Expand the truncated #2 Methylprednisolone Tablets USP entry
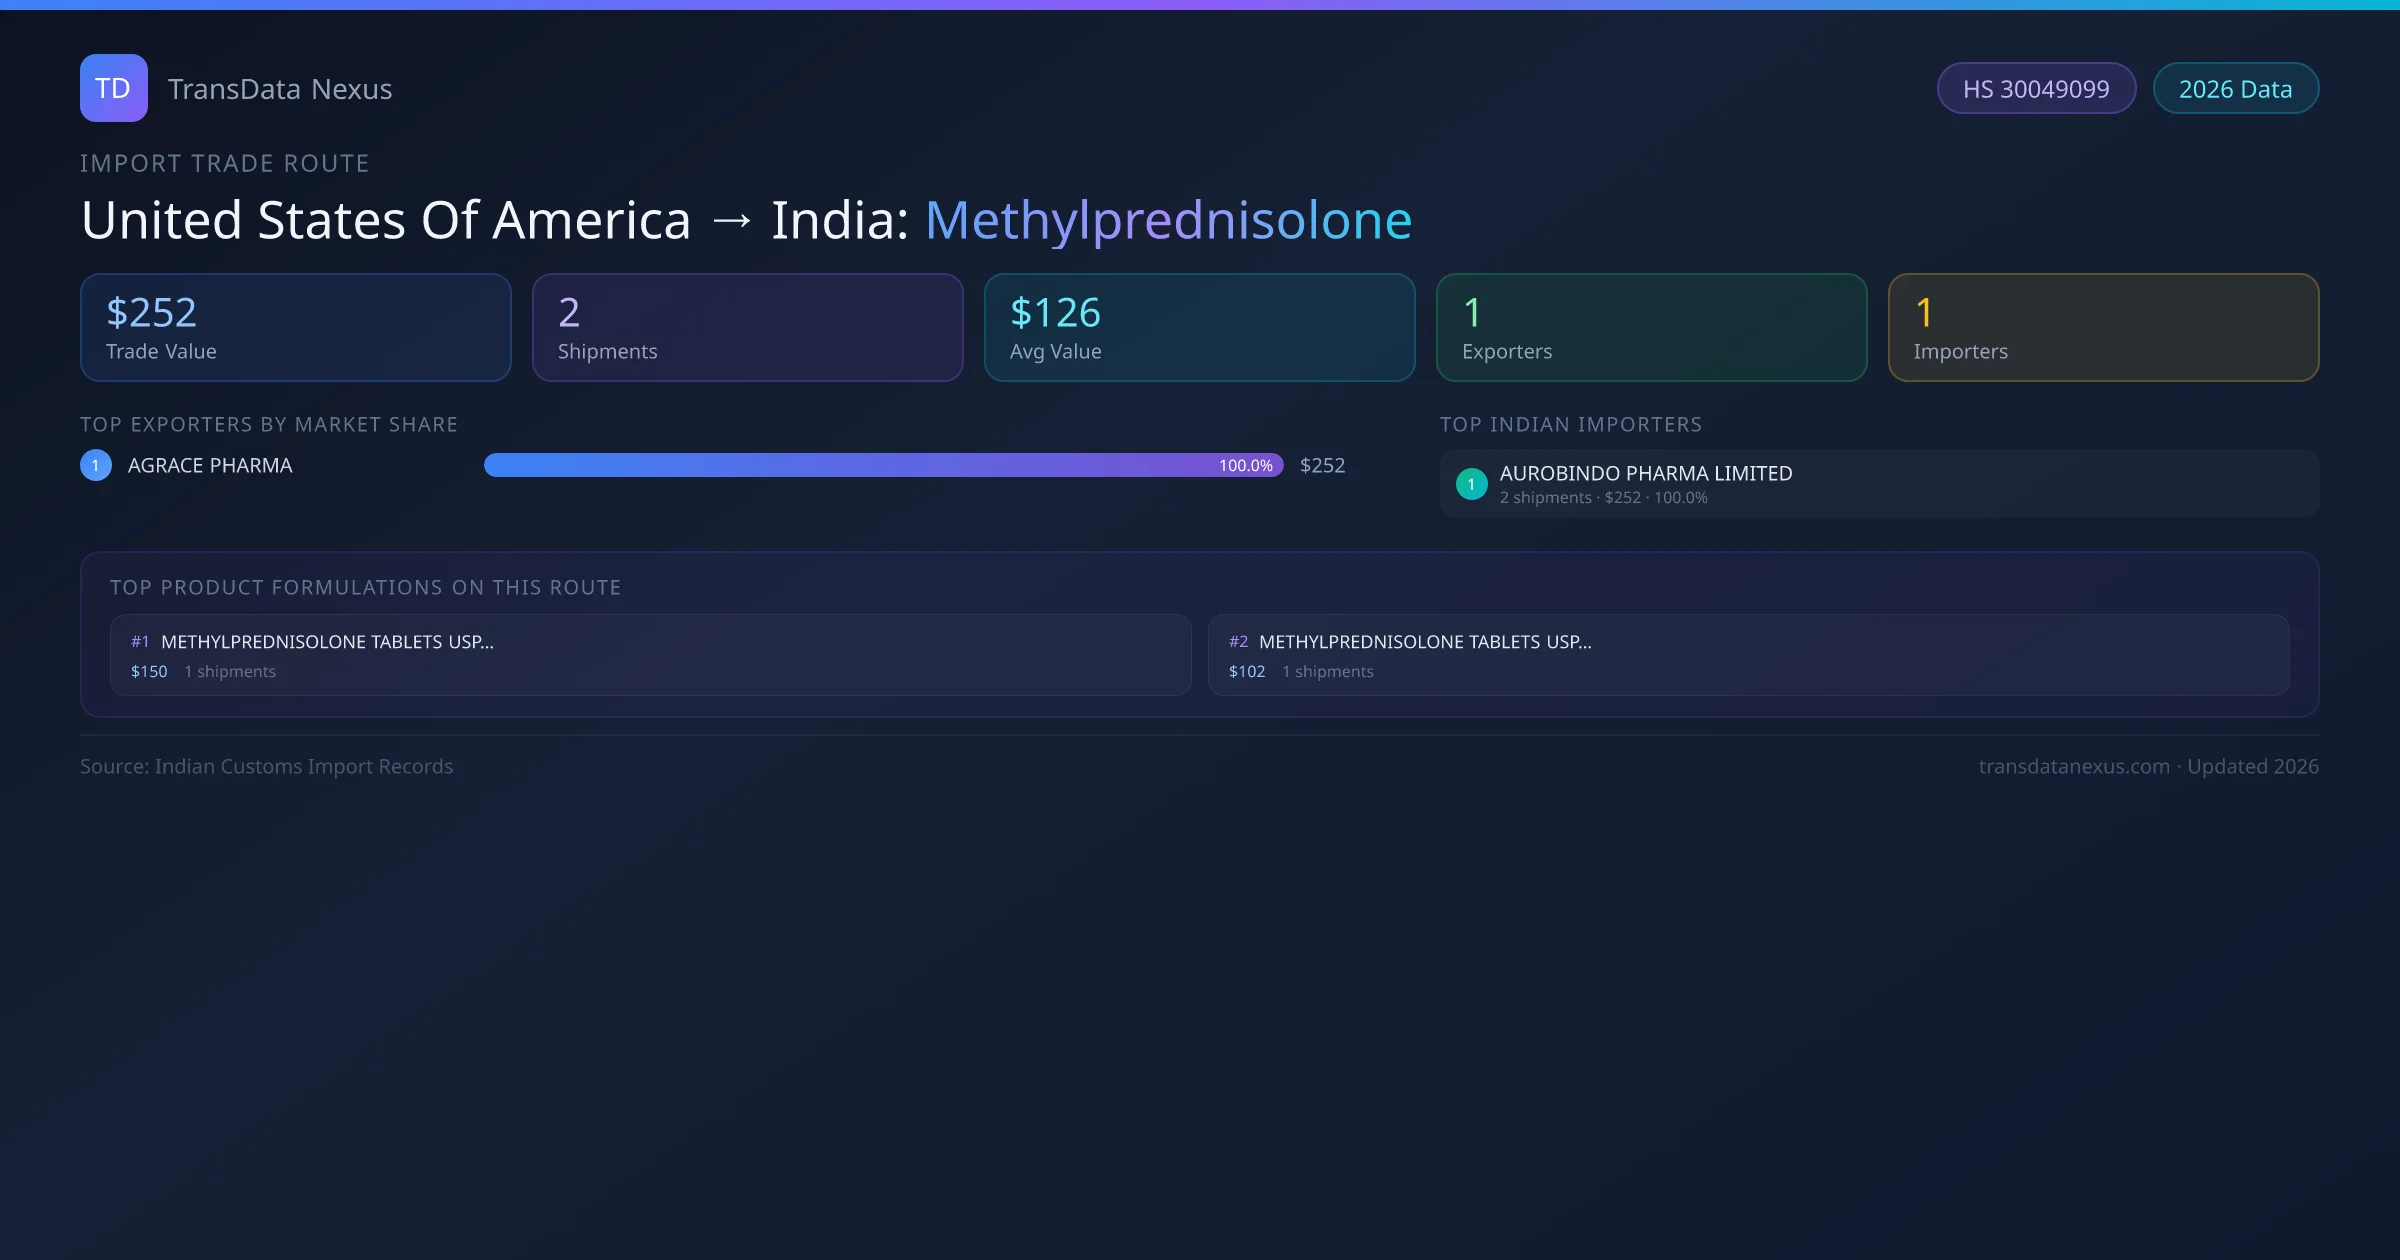2400x1260 pixels. [1427, 642]
